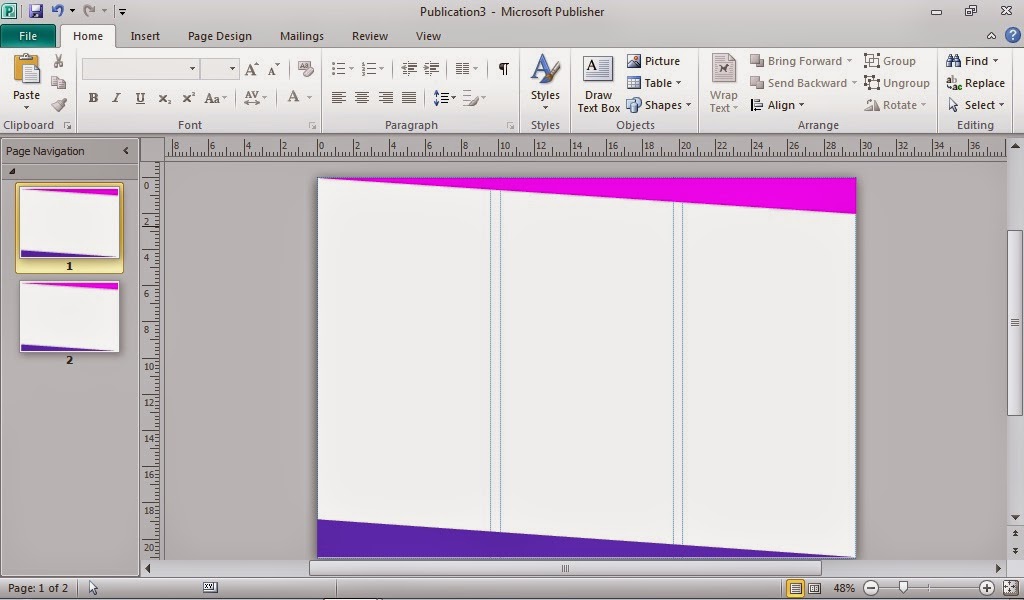The height and width of the screenshot is (600, 1024).
Task: Switch to single page view
Action: pyautogui.click(x=795, y=588)
